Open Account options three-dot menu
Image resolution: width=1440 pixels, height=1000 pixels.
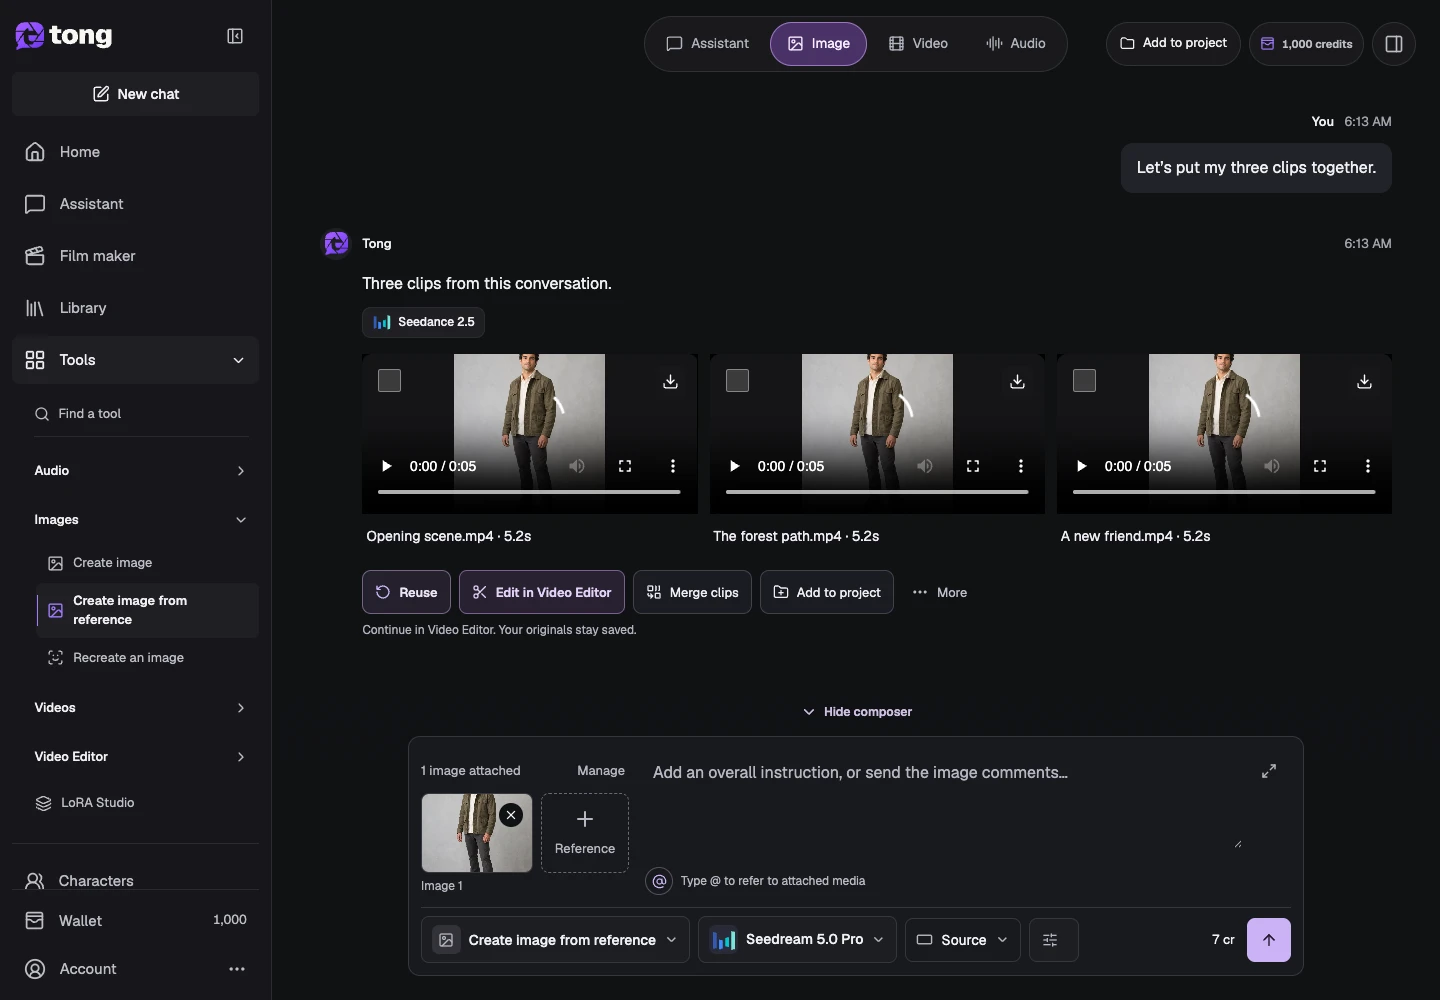[237, 969]
